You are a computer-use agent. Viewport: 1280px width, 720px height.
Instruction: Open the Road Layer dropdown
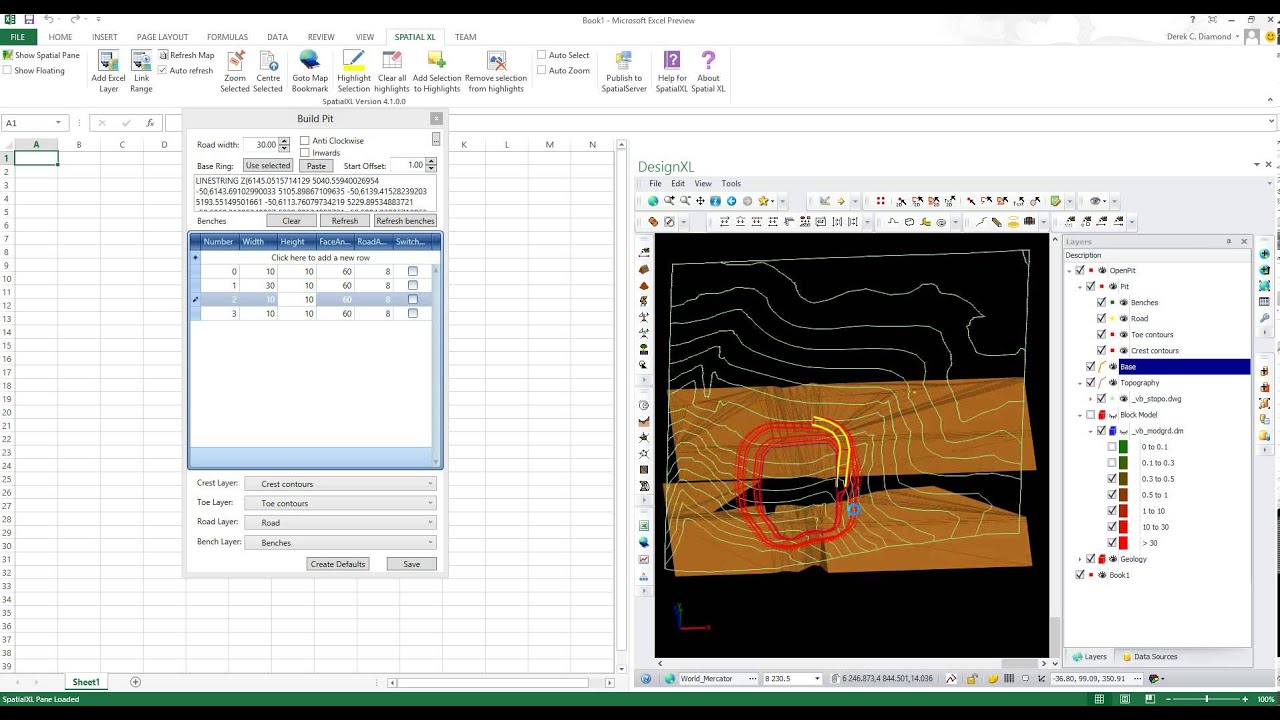[340, 522]
